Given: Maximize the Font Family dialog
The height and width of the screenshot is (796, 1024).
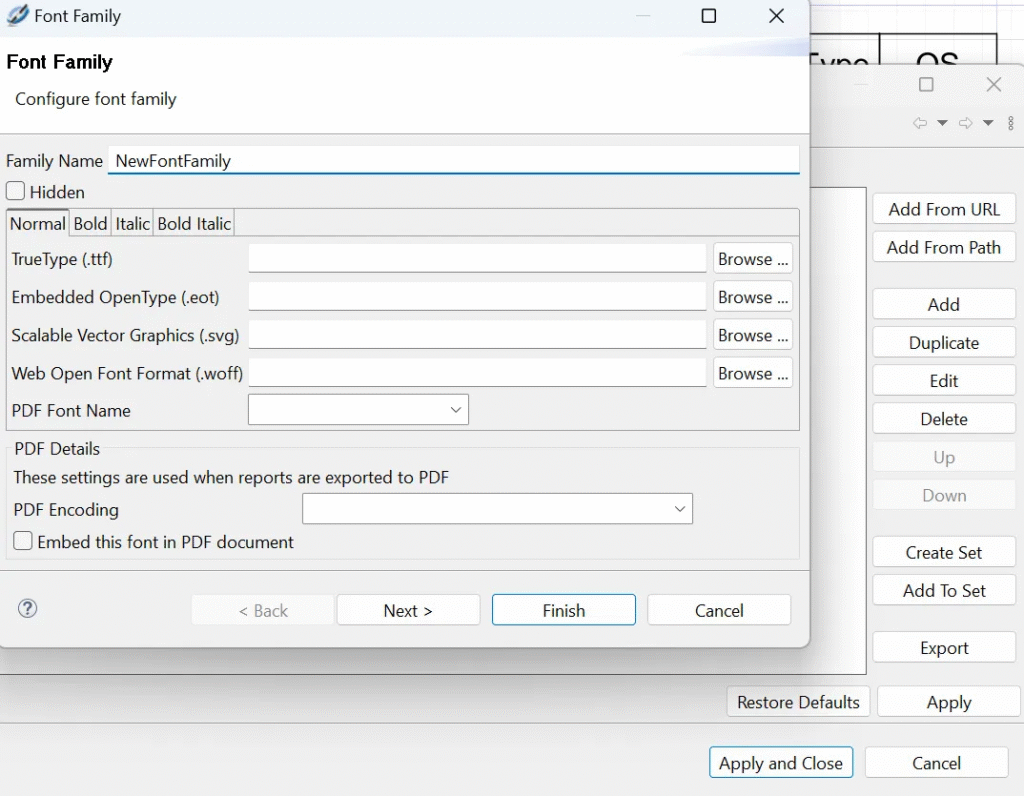Looking at the screenshot, I should (709, 16).
